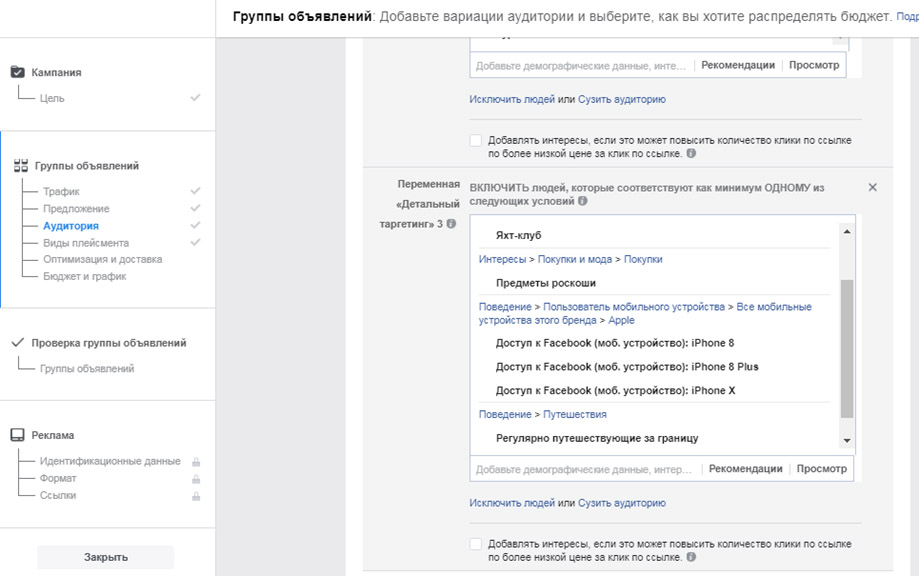This screenshot has width=919, height=576.
Task: Open Виды плейсмента in the sidebar
Action: (86, 243)
